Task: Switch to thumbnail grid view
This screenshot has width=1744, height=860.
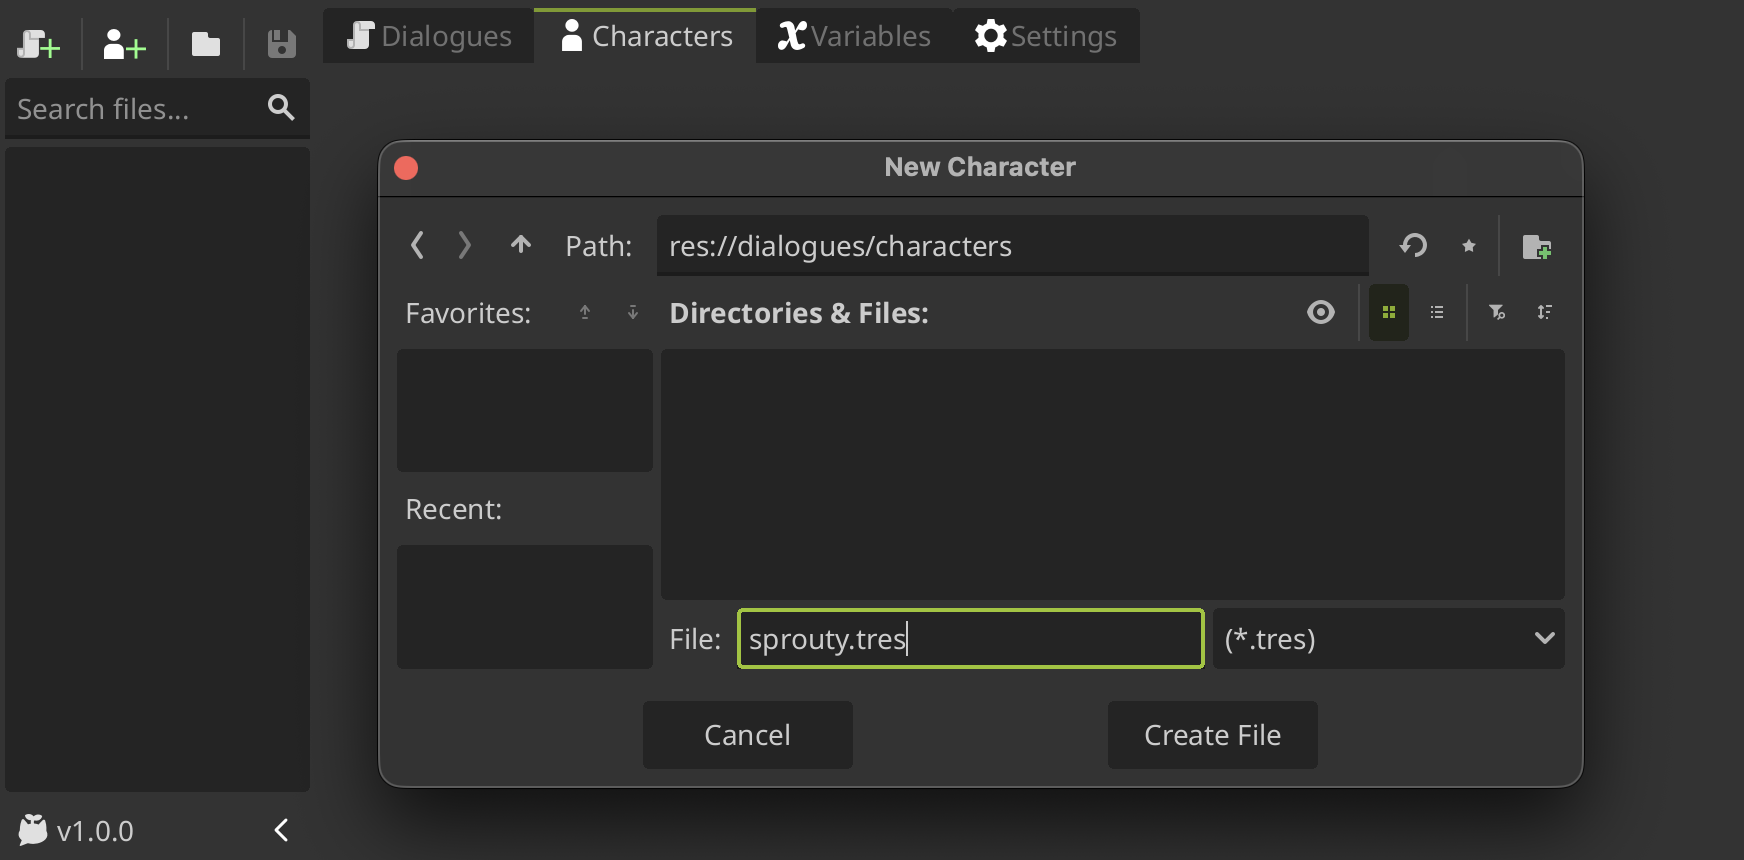Action: click(x=1389, y=312)
